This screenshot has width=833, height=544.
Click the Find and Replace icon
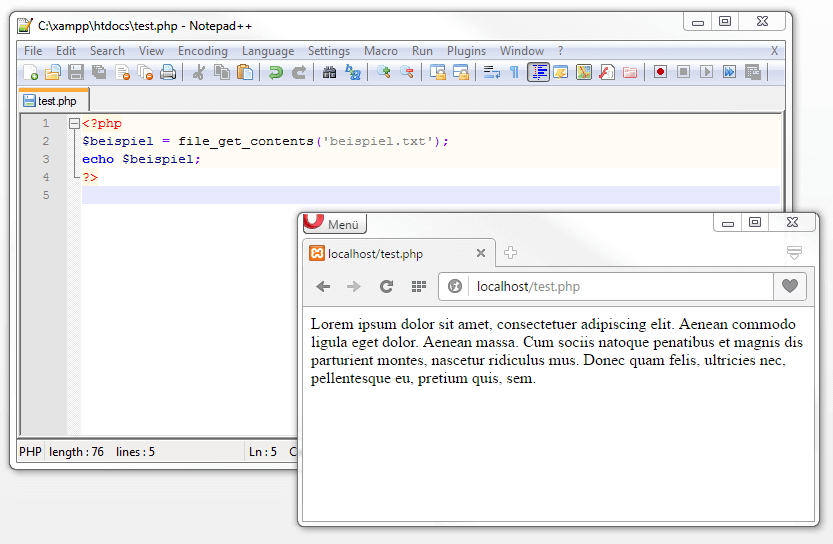pos(353,72)
